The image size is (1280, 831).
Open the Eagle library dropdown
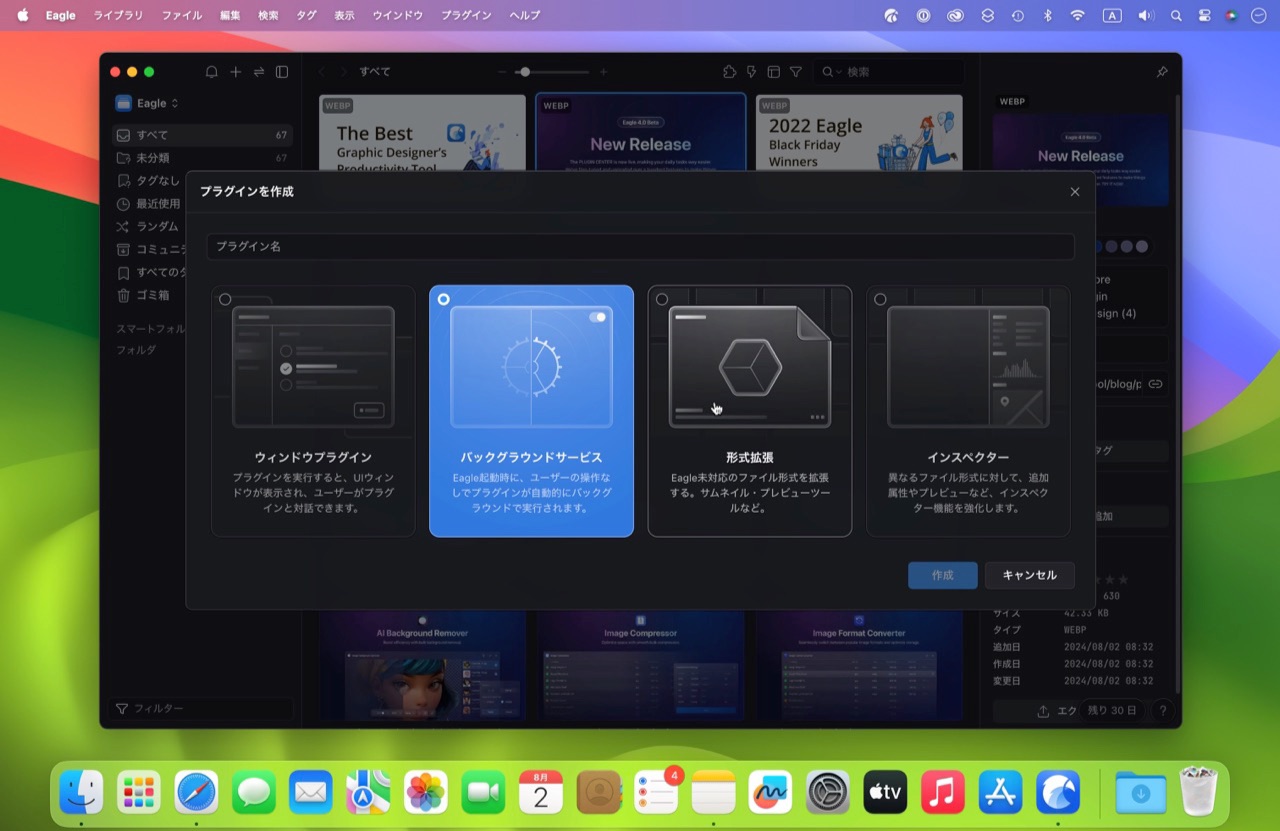coord(147,103)
